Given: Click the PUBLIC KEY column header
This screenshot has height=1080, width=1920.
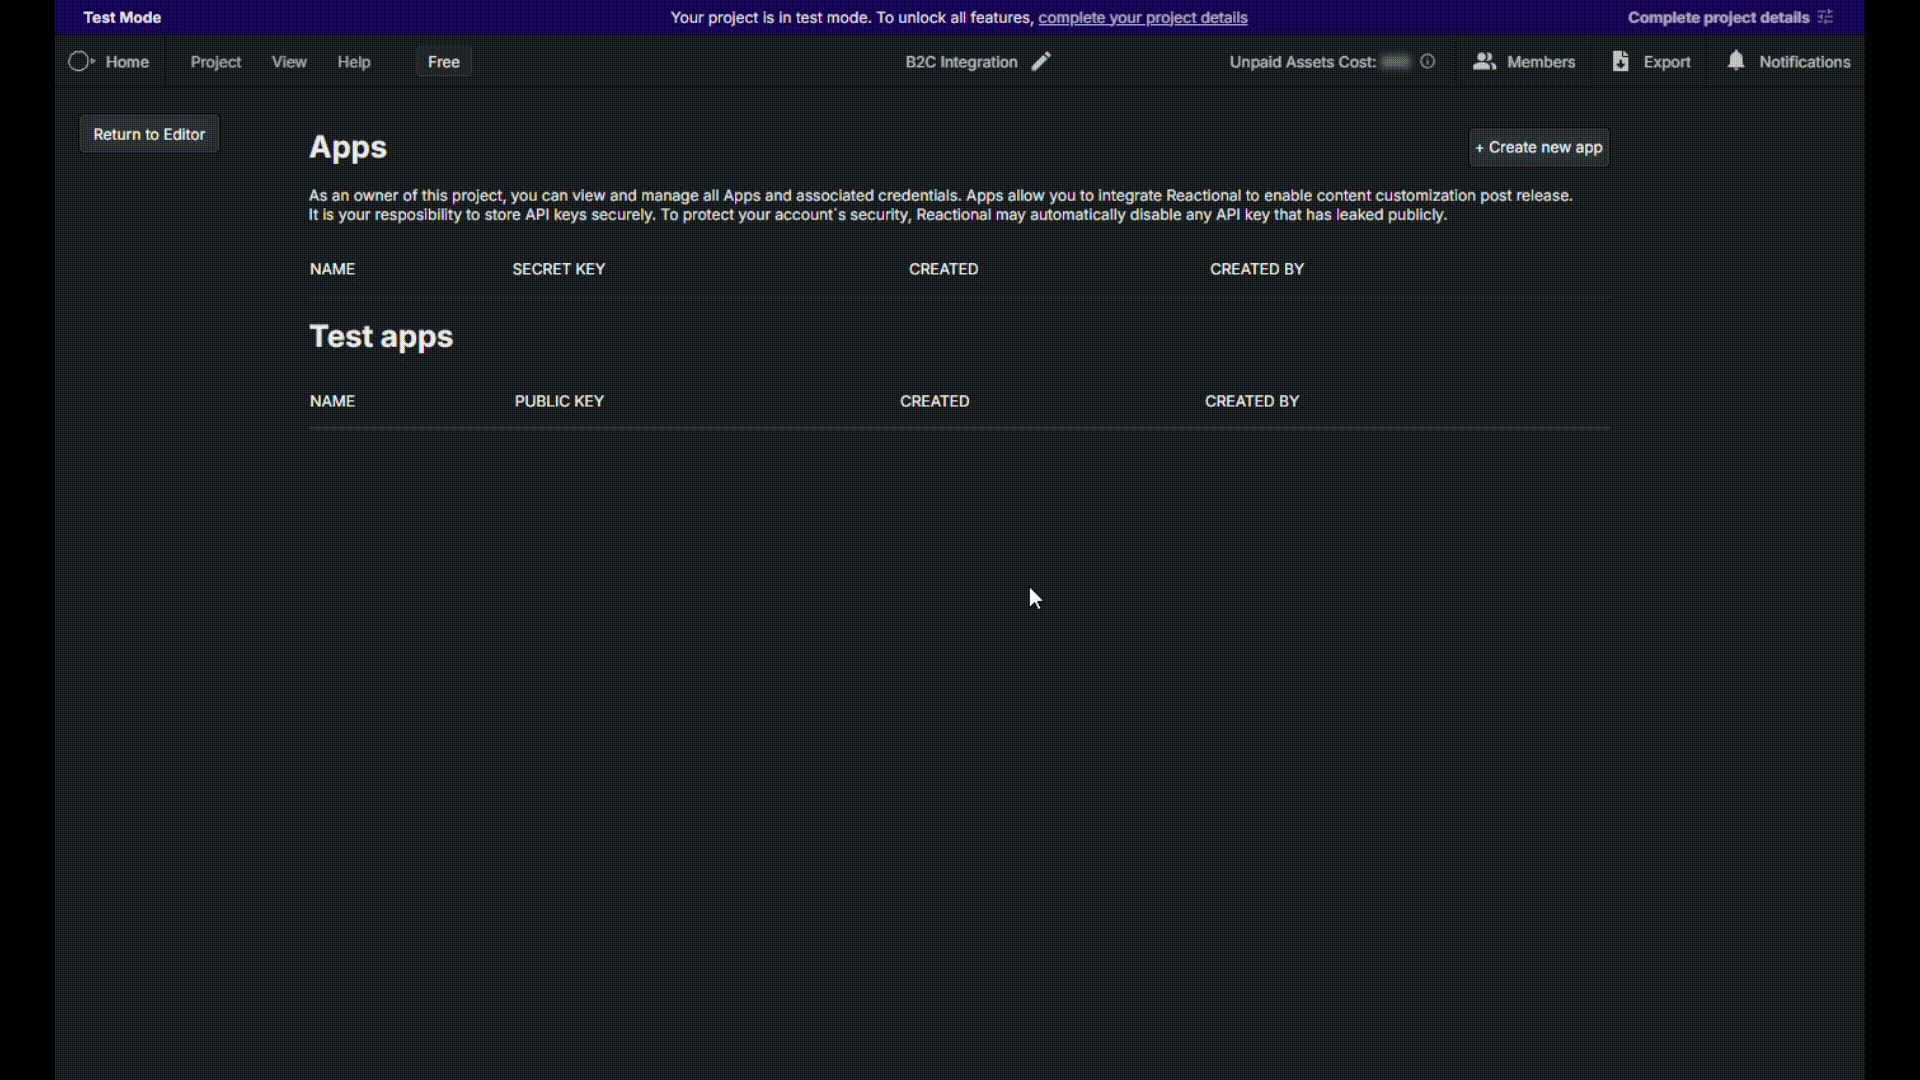Looking at the screenshot, I should click(559, 401).
